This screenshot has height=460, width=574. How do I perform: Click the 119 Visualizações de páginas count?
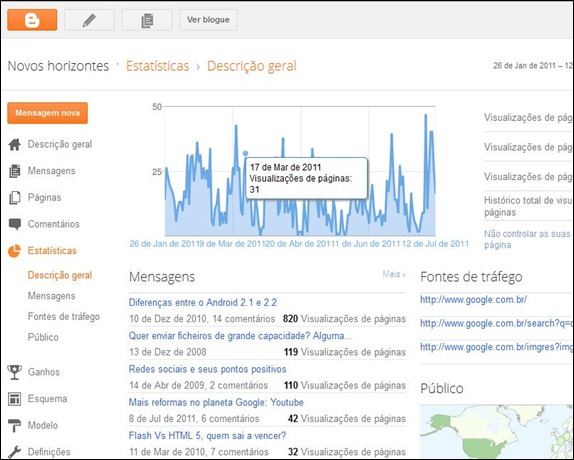[x=344, y=352]
